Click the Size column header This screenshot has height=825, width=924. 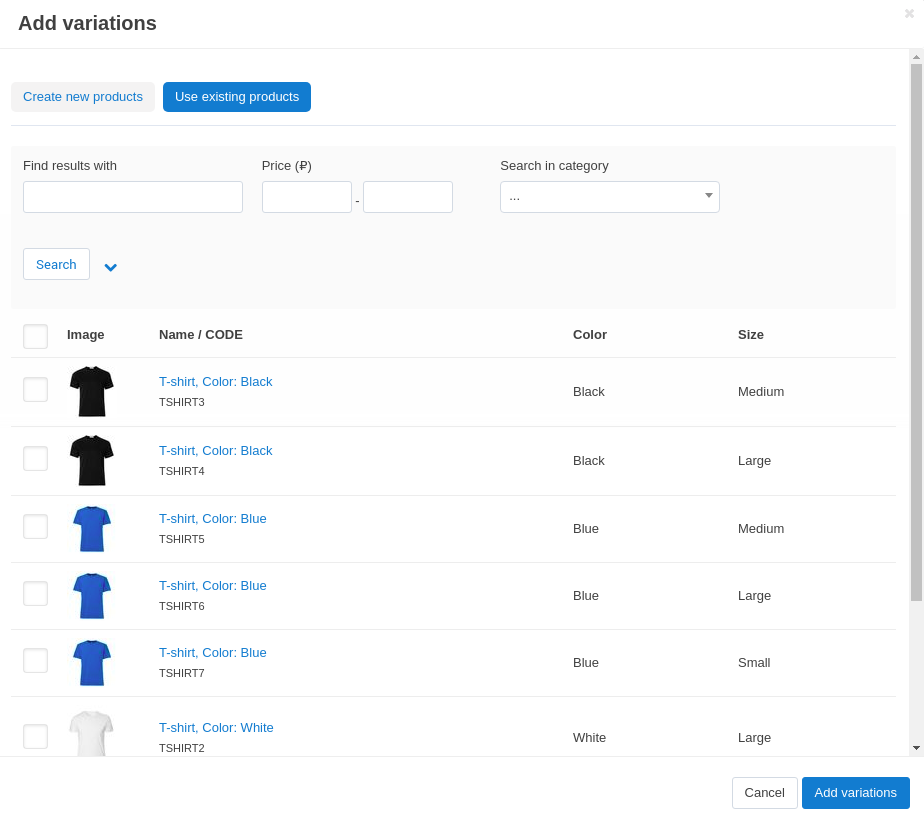pos(751,335)
